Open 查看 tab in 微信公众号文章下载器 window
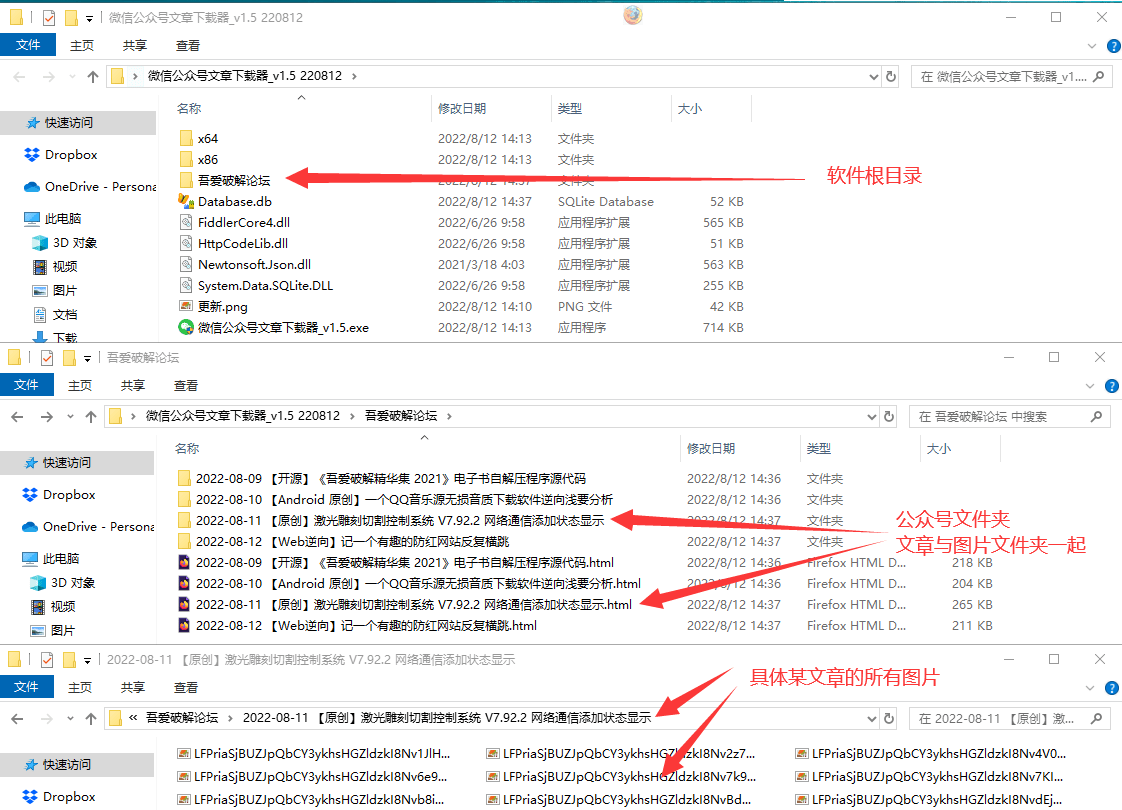Viewport: 1122px width, 810px height. 187,46
